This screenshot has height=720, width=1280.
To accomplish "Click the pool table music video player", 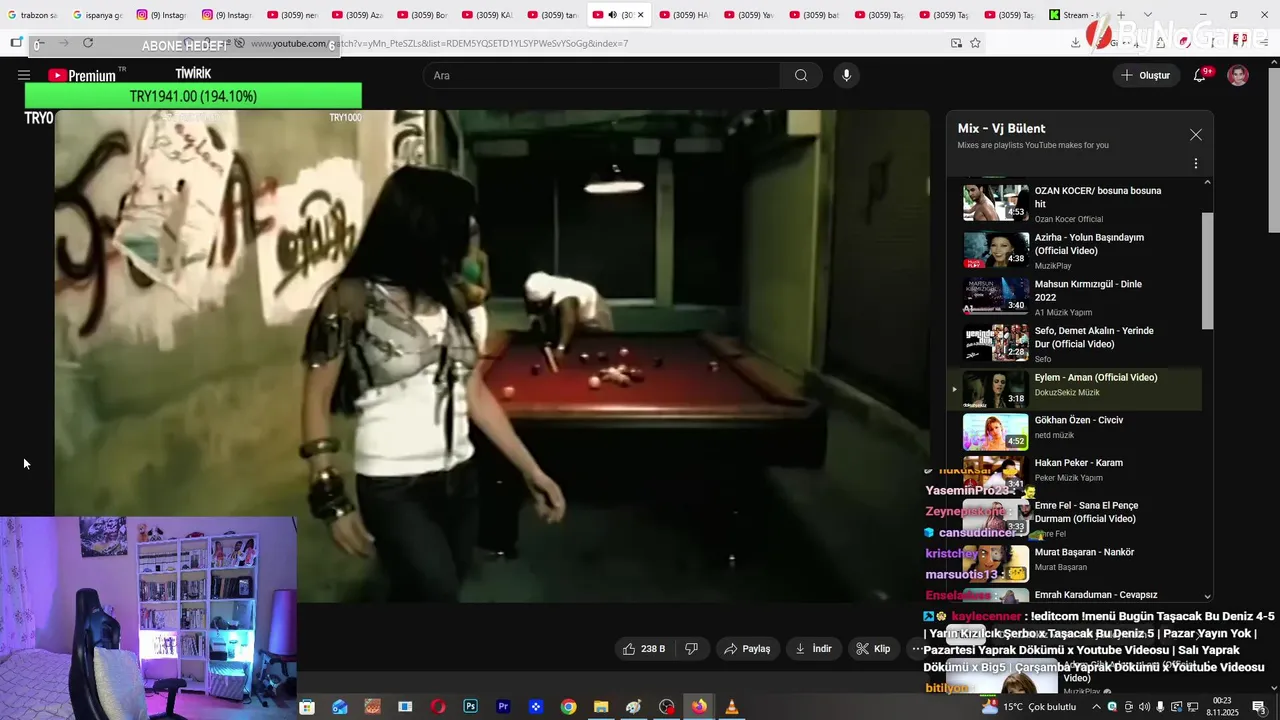I will [x=492, y=355].
